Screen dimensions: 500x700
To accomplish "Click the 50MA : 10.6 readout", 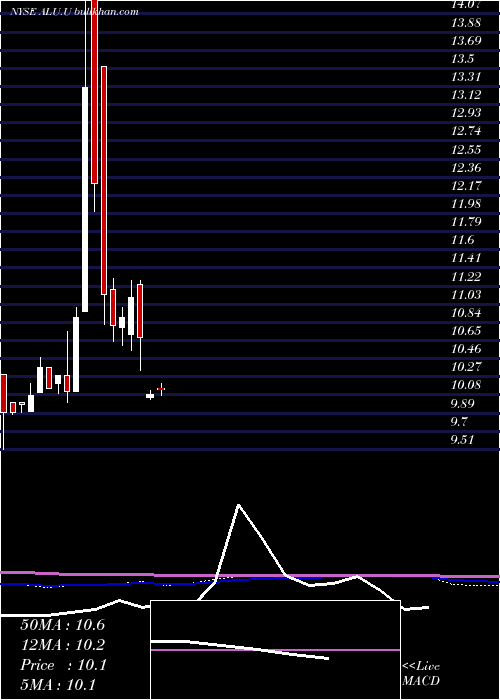I will pyautogui.click(x=62, y=625).
